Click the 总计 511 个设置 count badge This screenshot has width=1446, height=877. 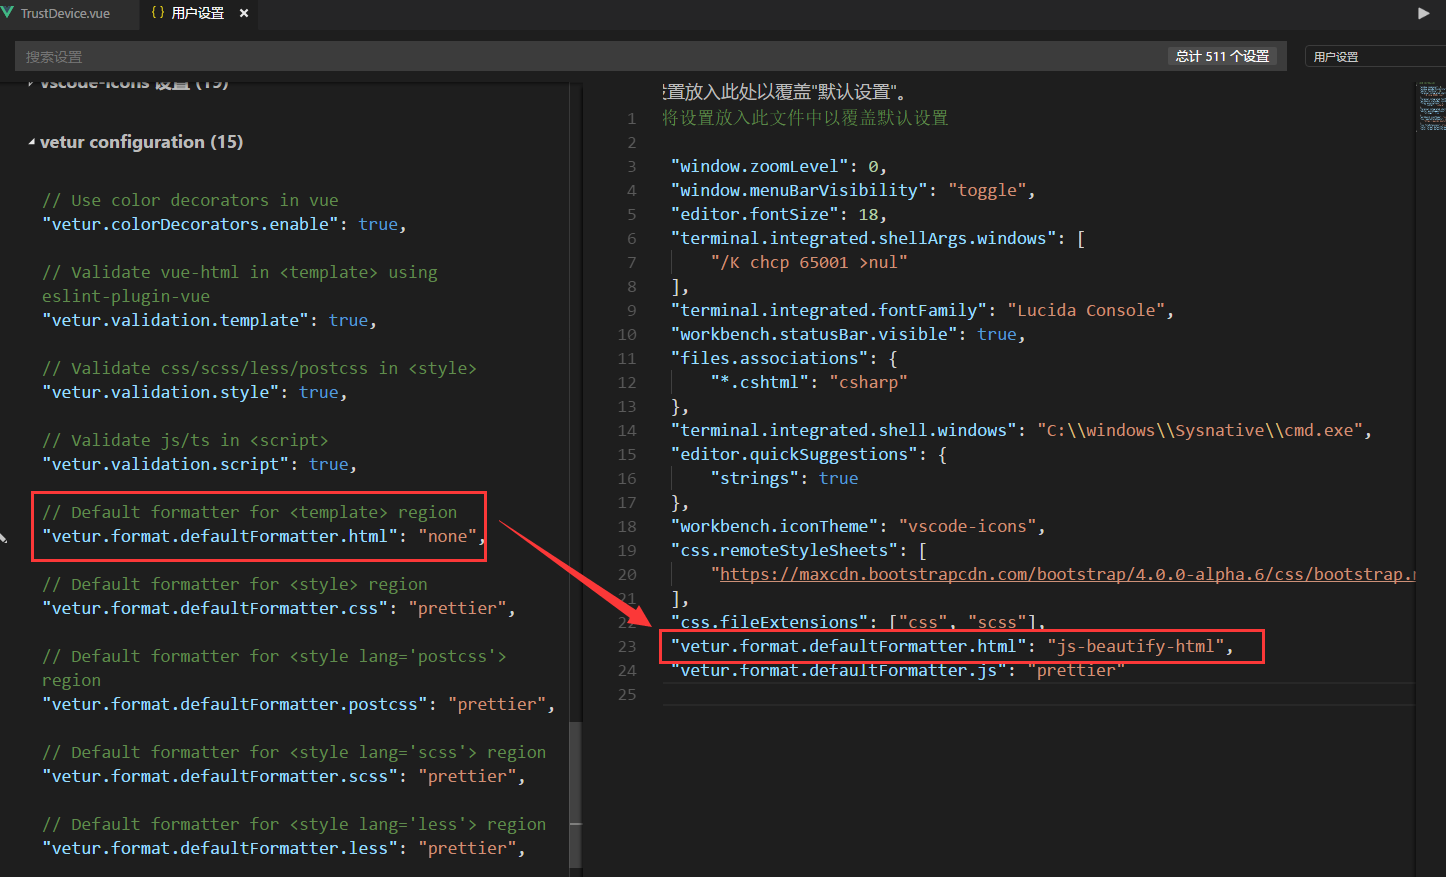[1222, 56]
